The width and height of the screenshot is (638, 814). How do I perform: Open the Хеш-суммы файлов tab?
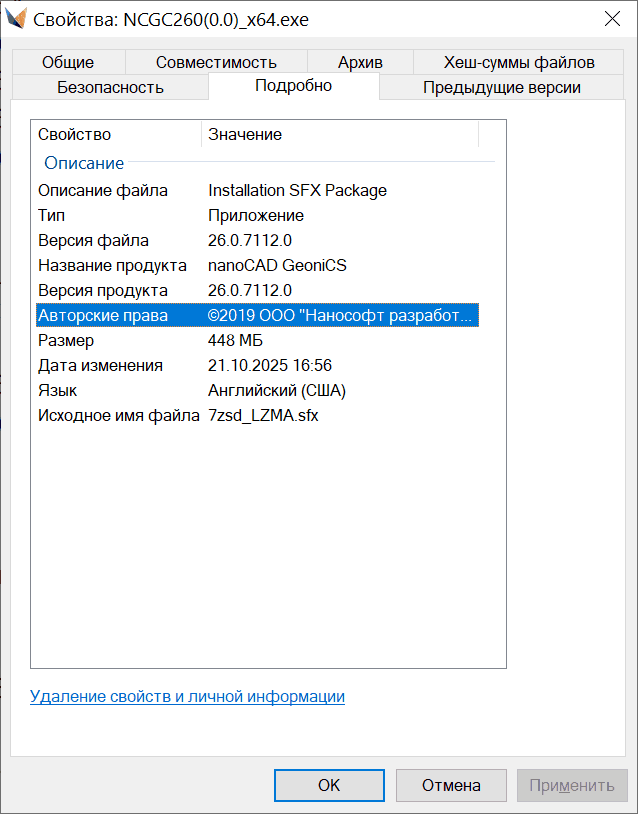(519, 62)
